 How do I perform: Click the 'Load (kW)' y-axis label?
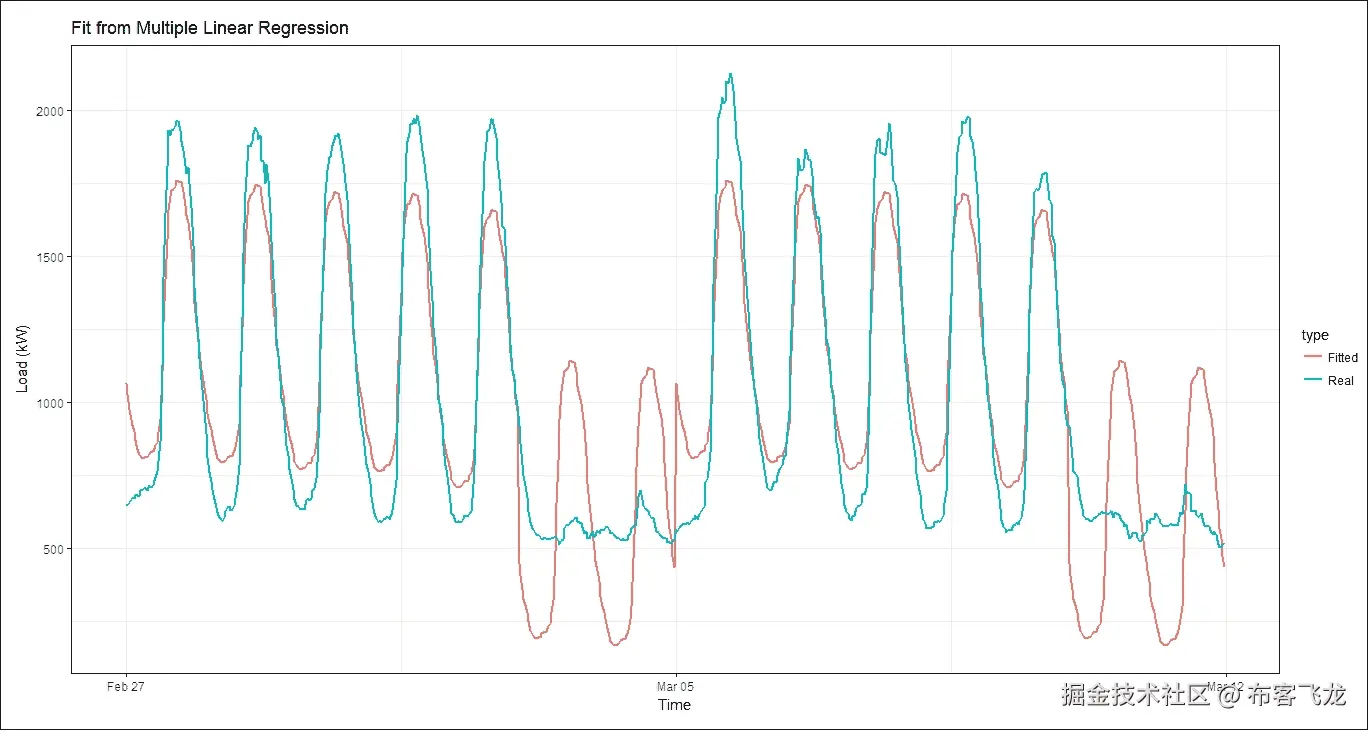(23, 360)
